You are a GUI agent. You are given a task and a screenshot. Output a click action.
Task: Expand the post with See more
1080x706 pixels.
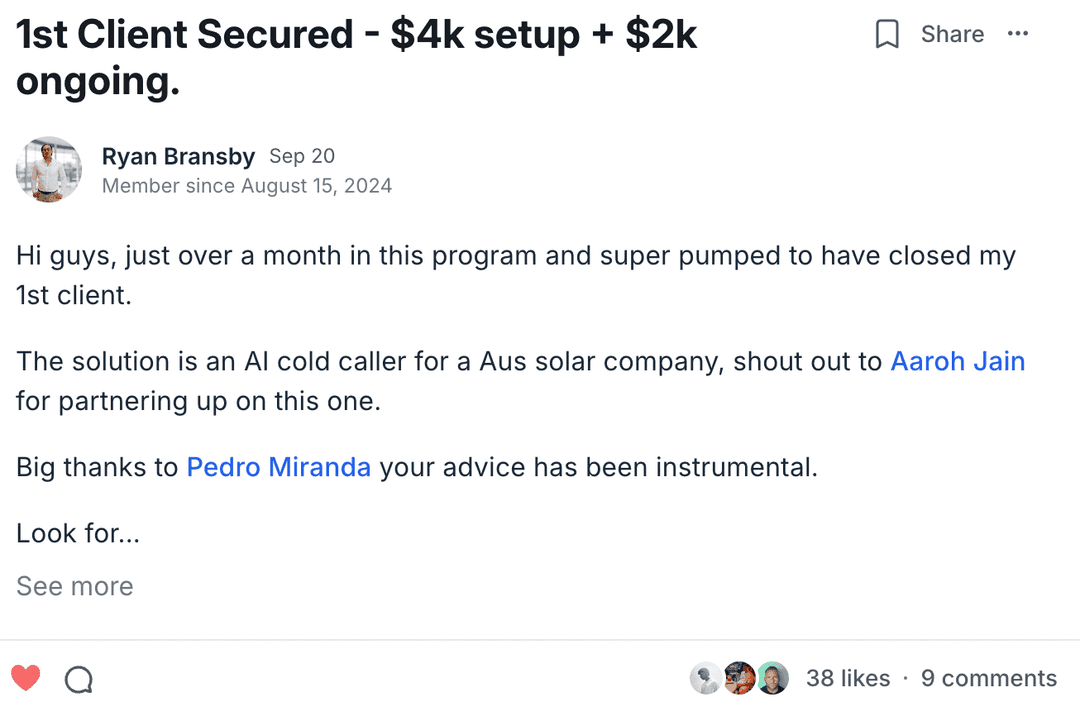coord(75,586)
